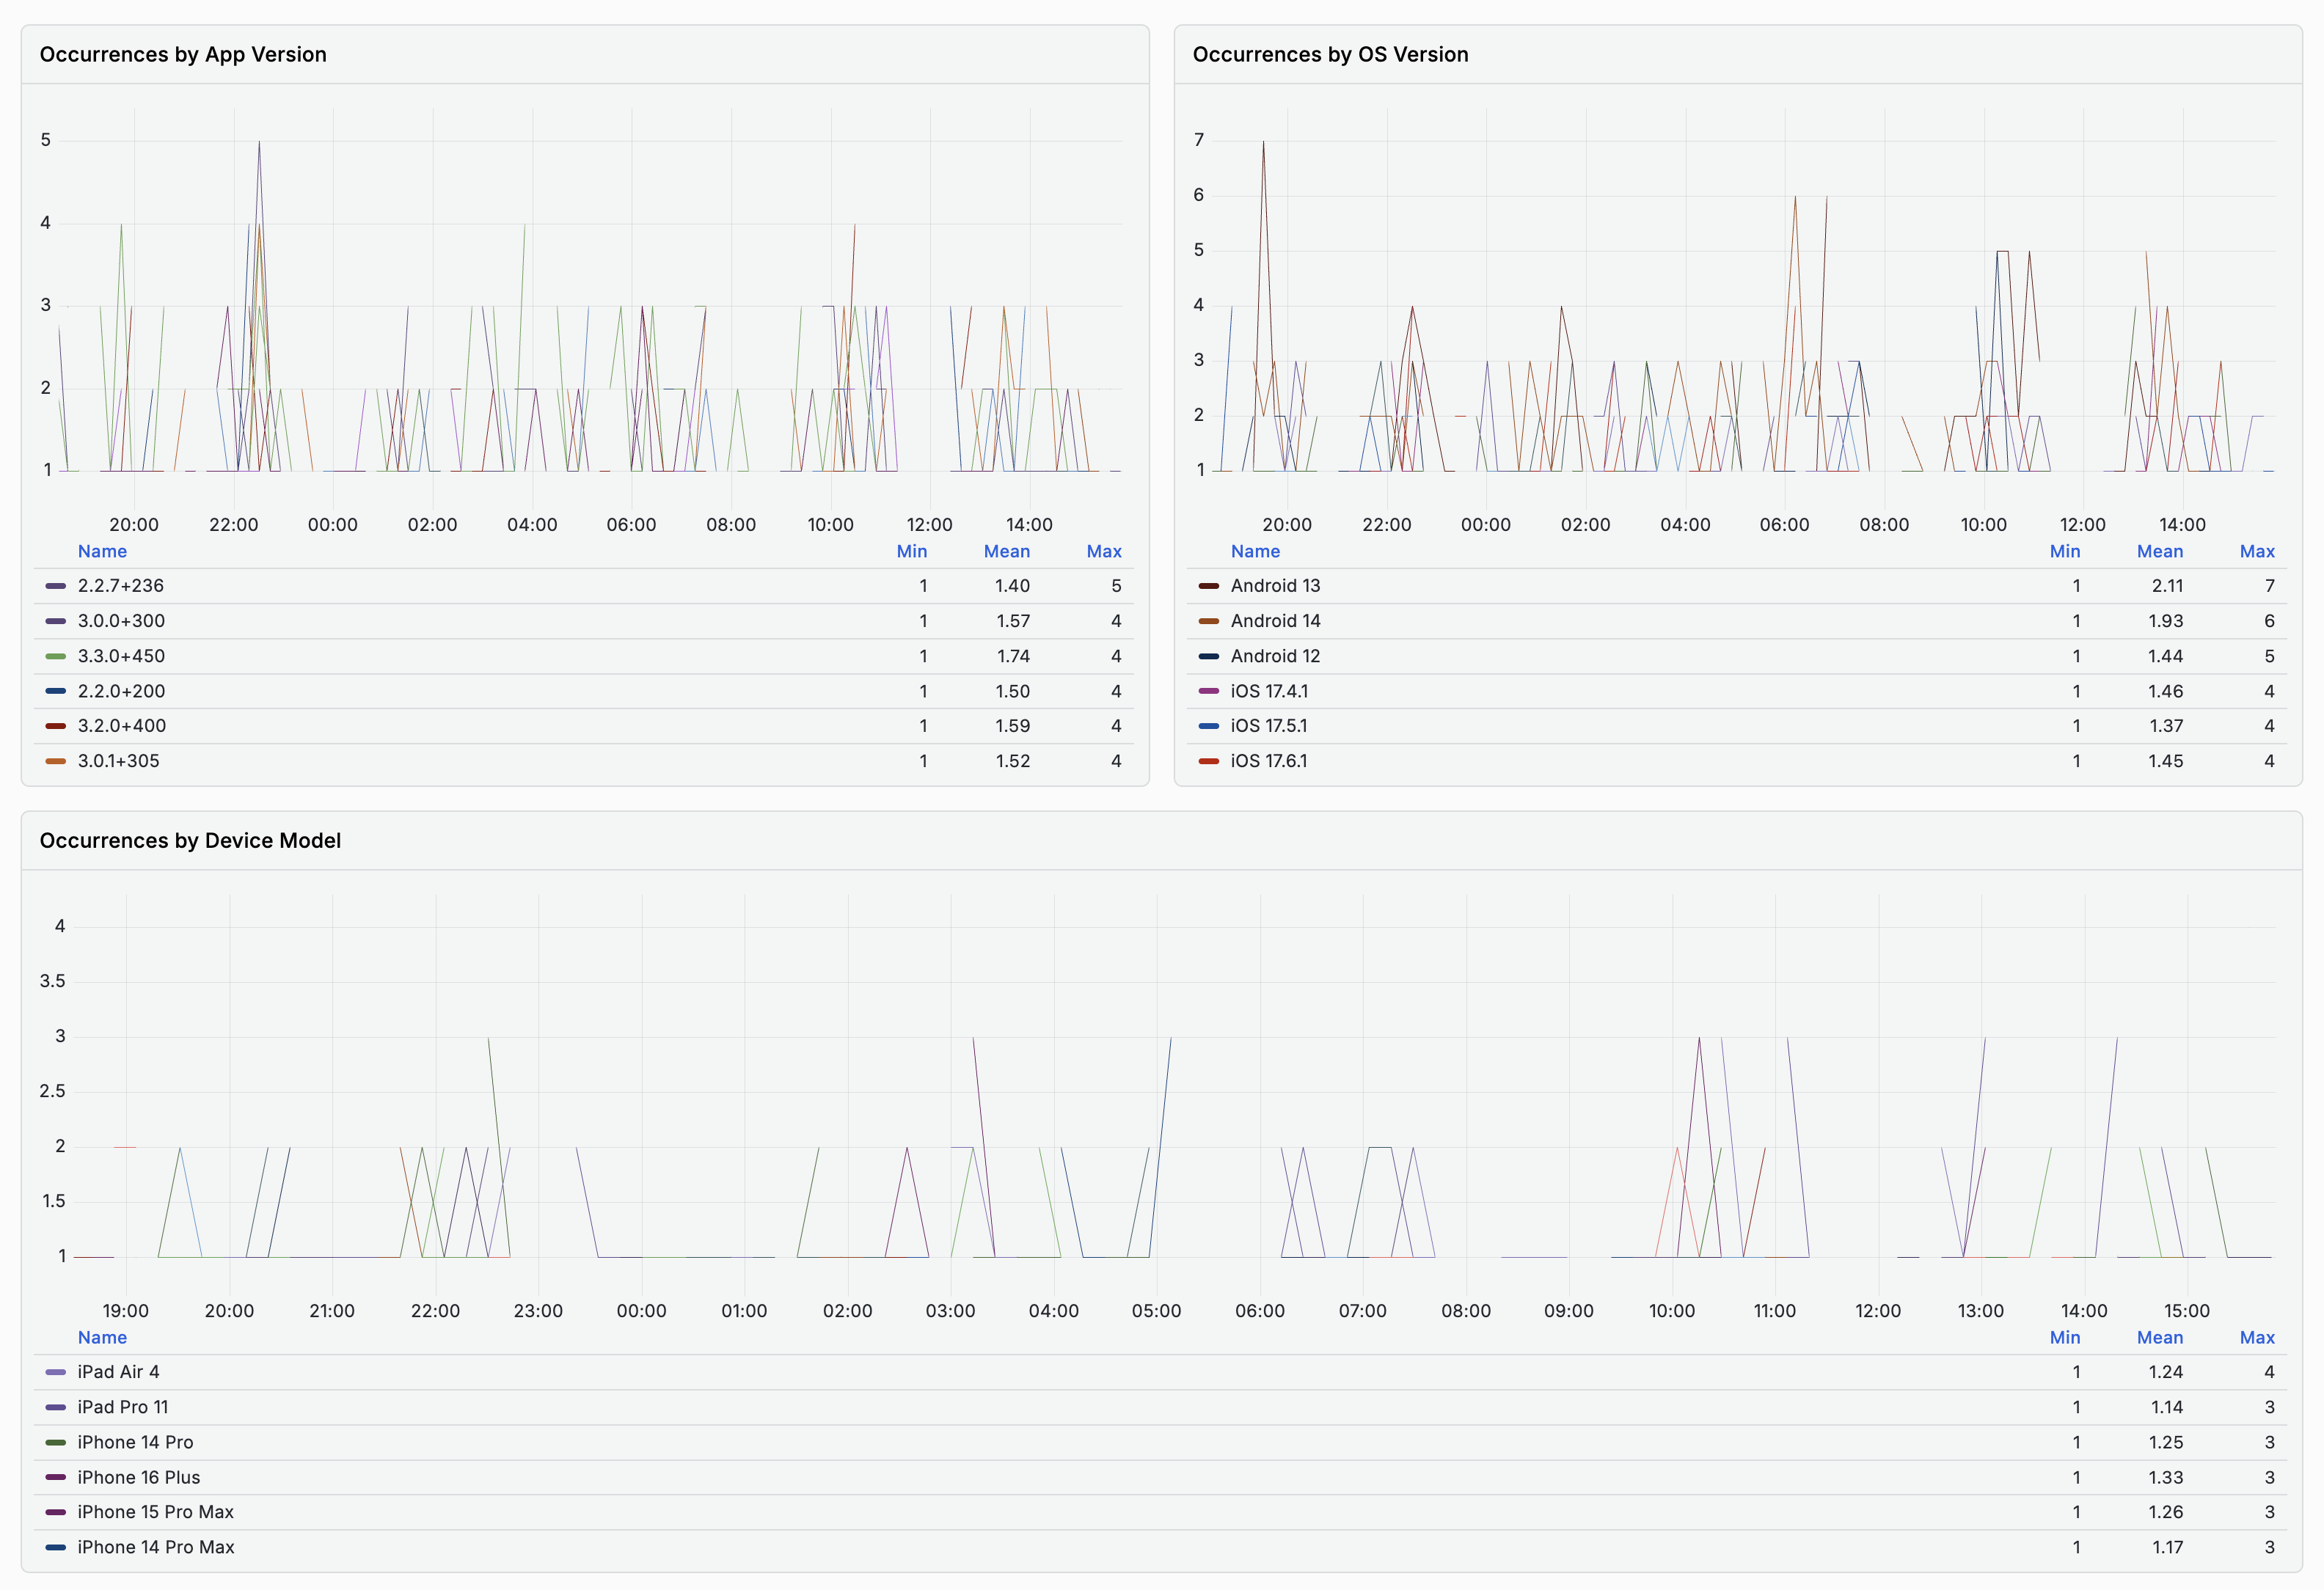Sort Device Model legend by Min
2324x1590 pixels.
[x=2064, y=1337]
